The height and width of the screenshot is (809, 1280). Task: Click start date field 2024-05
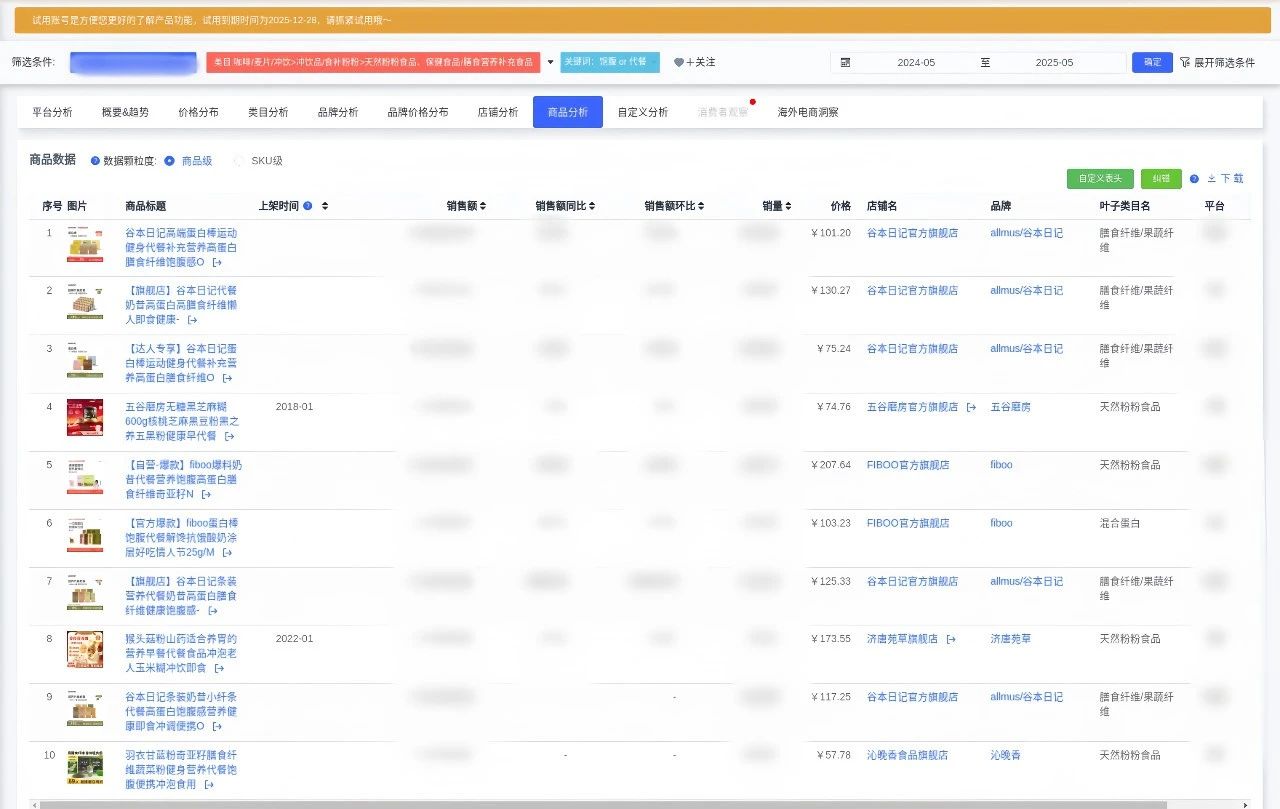916,62
